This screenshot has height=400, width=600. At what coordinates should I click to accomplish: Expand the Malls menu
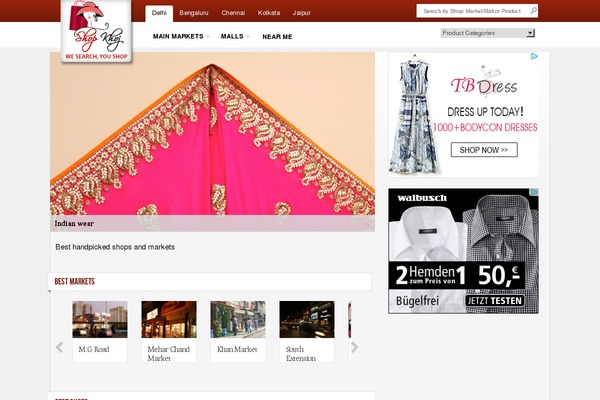pyautogui.click(x=234, y=36)
